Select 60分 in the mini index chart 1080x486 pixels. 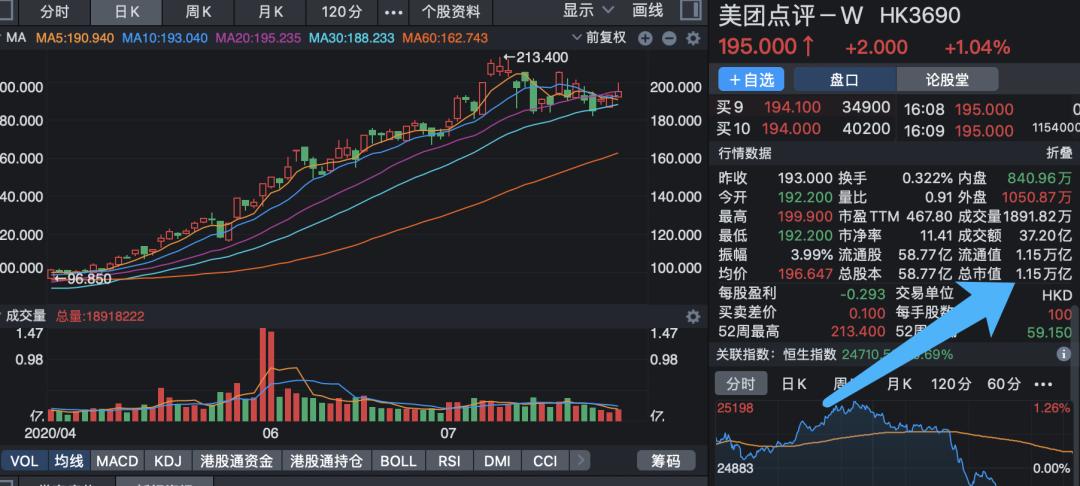(1004, 384)
